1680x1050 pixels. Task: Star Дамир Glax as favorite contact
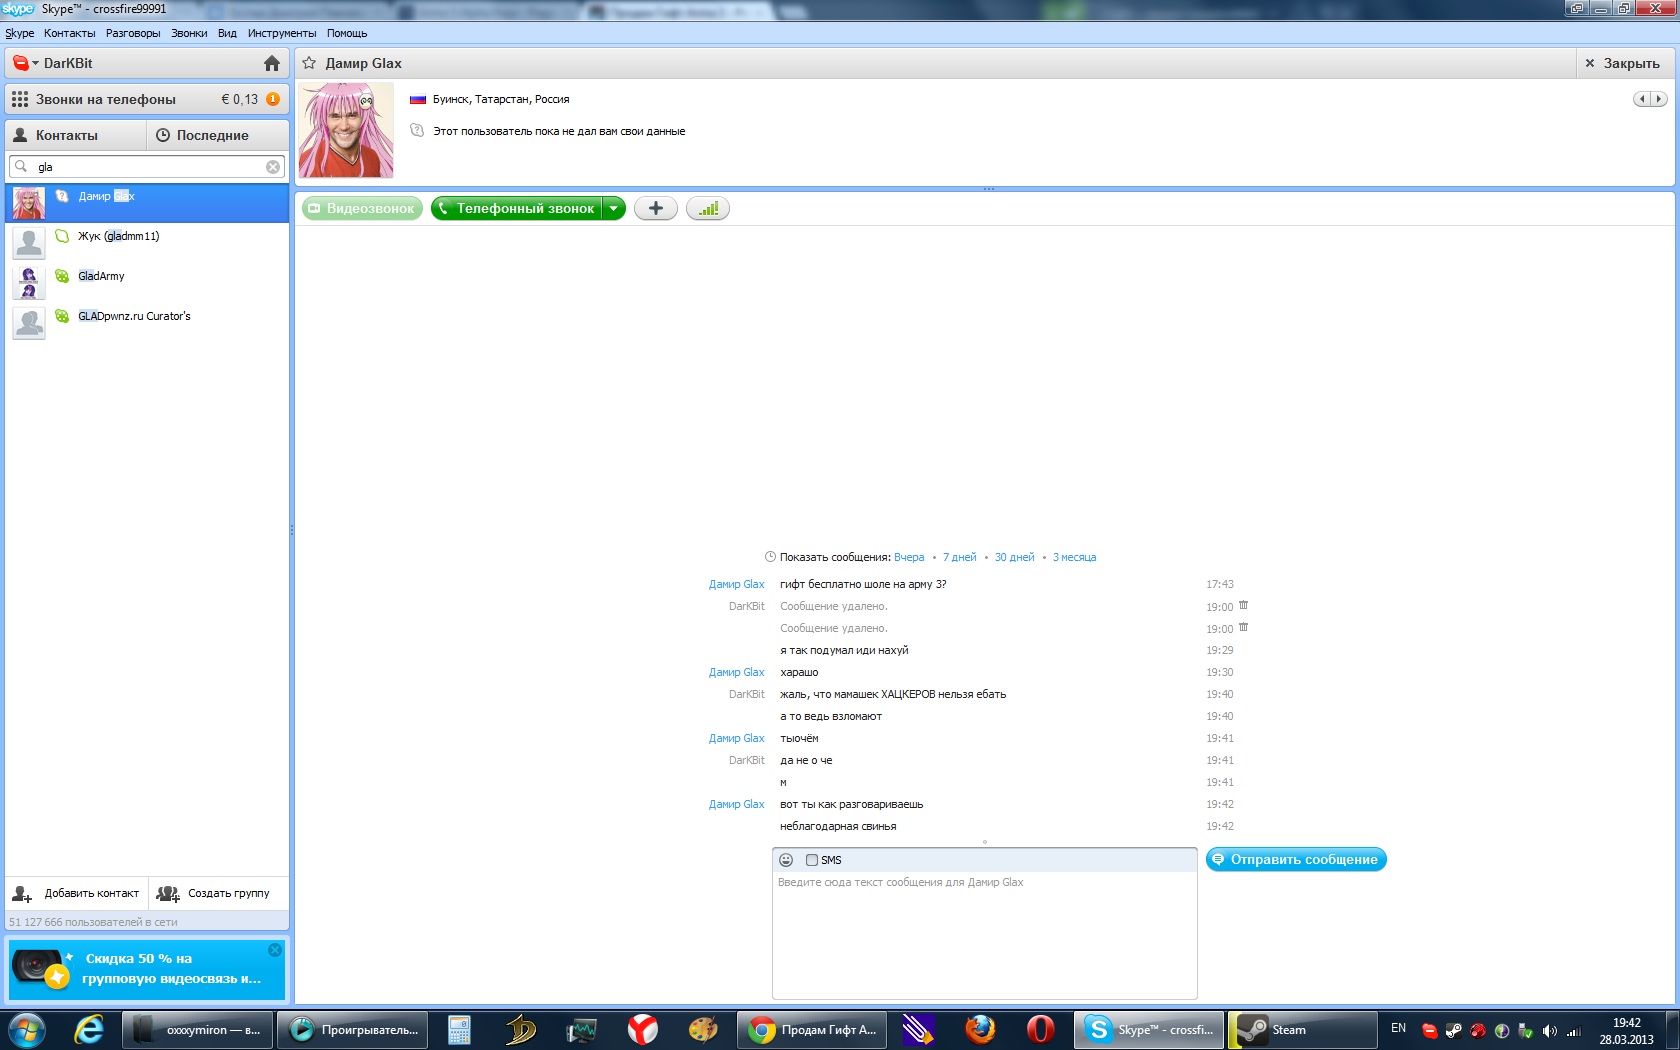coord(310,63)
